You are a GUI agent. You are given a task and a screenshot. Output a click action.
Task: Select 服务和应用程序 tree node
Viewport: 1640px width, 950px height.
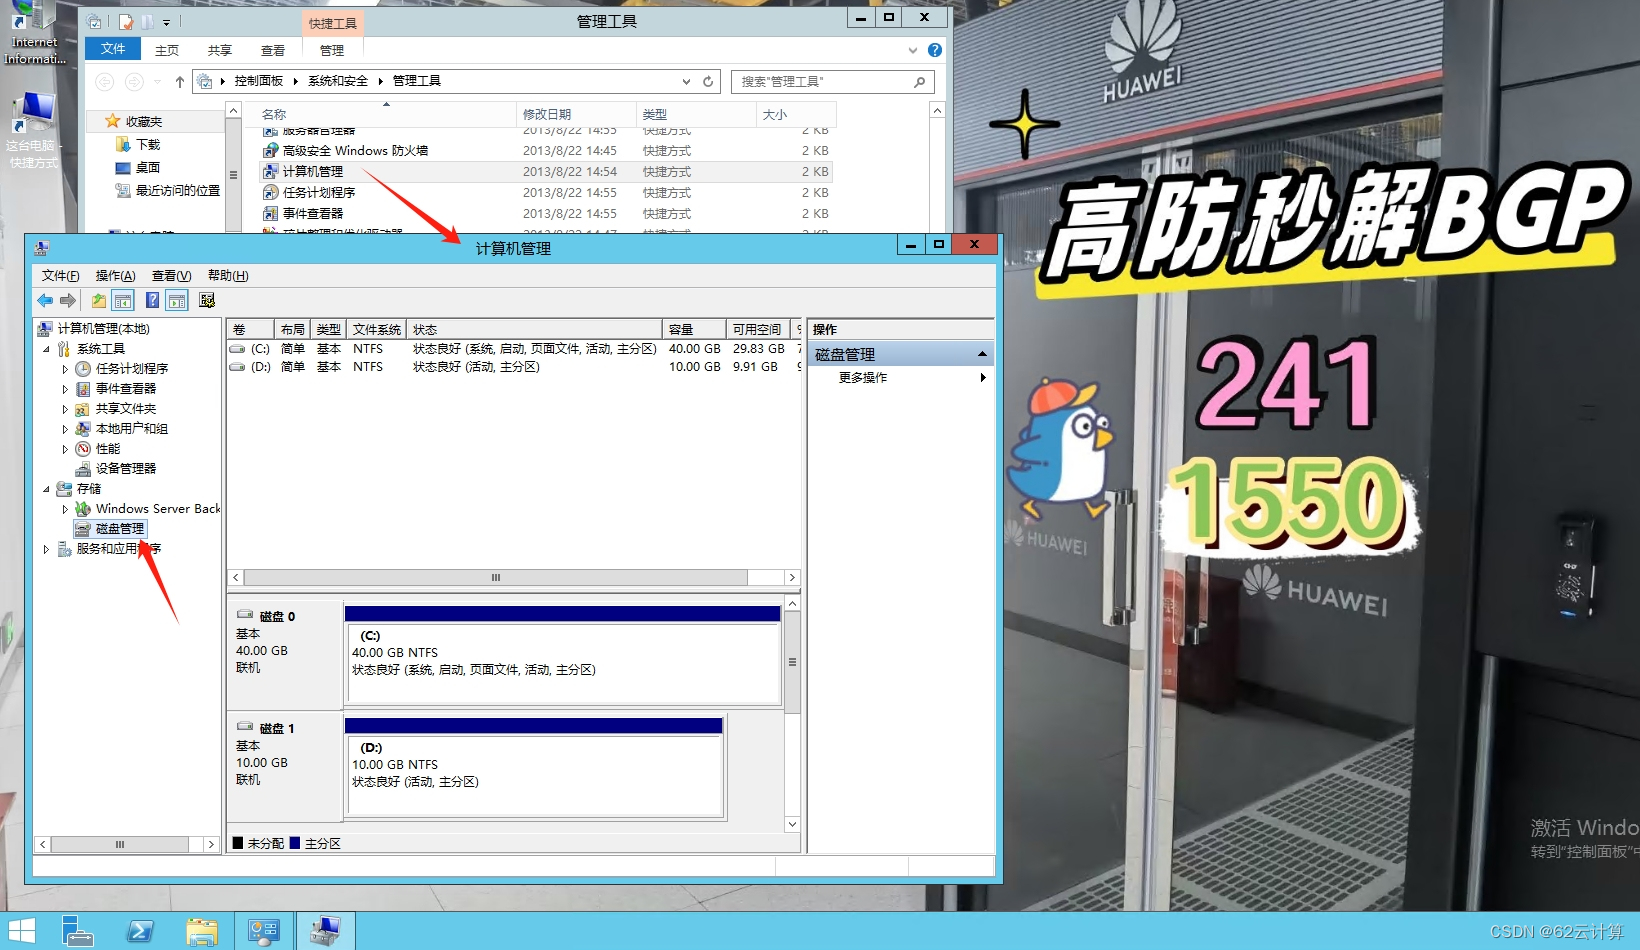(119, 549)
